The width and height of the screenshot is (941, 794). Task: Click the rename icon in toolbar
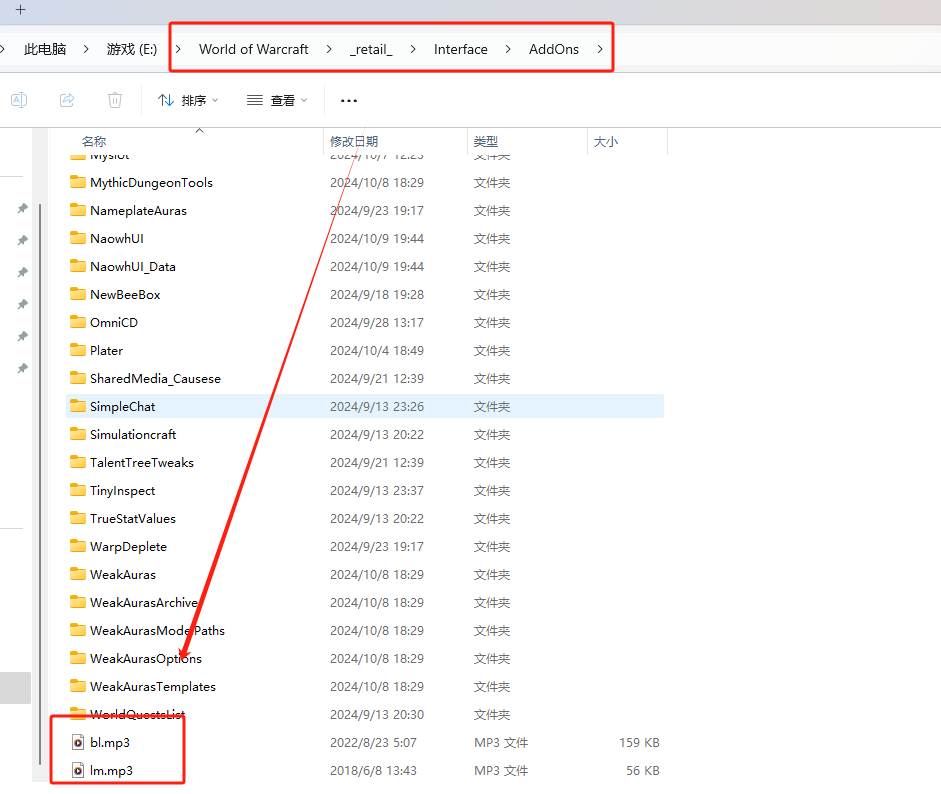click(19, 100)
